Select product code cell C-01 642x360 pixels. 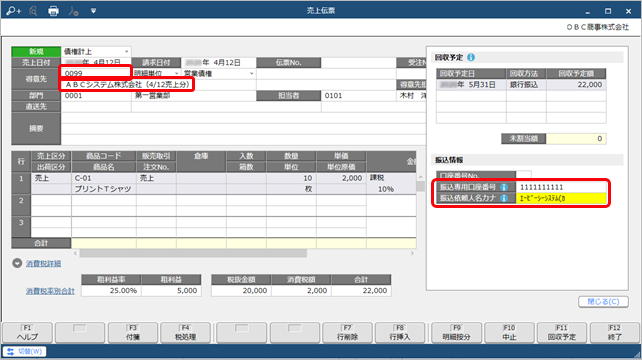pyautogui.click(x=104, y=178)
